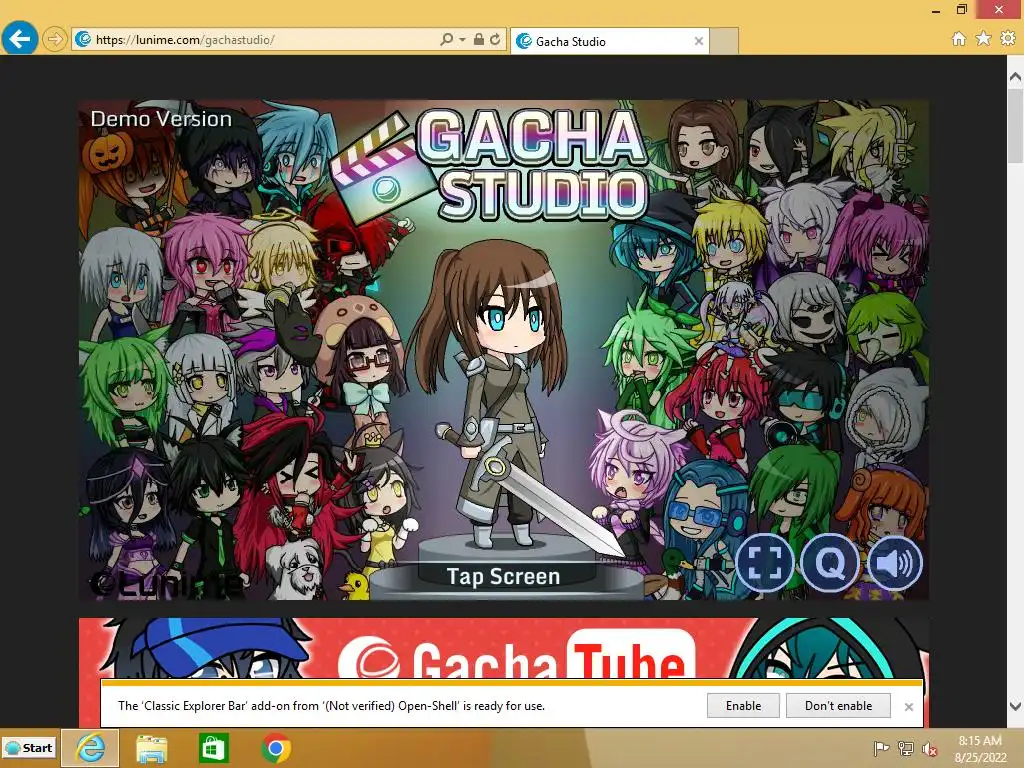Viewport: 1024px width, 768px height.
Task: Click the address bar search magnifier icon
Action: coord(447,39)
